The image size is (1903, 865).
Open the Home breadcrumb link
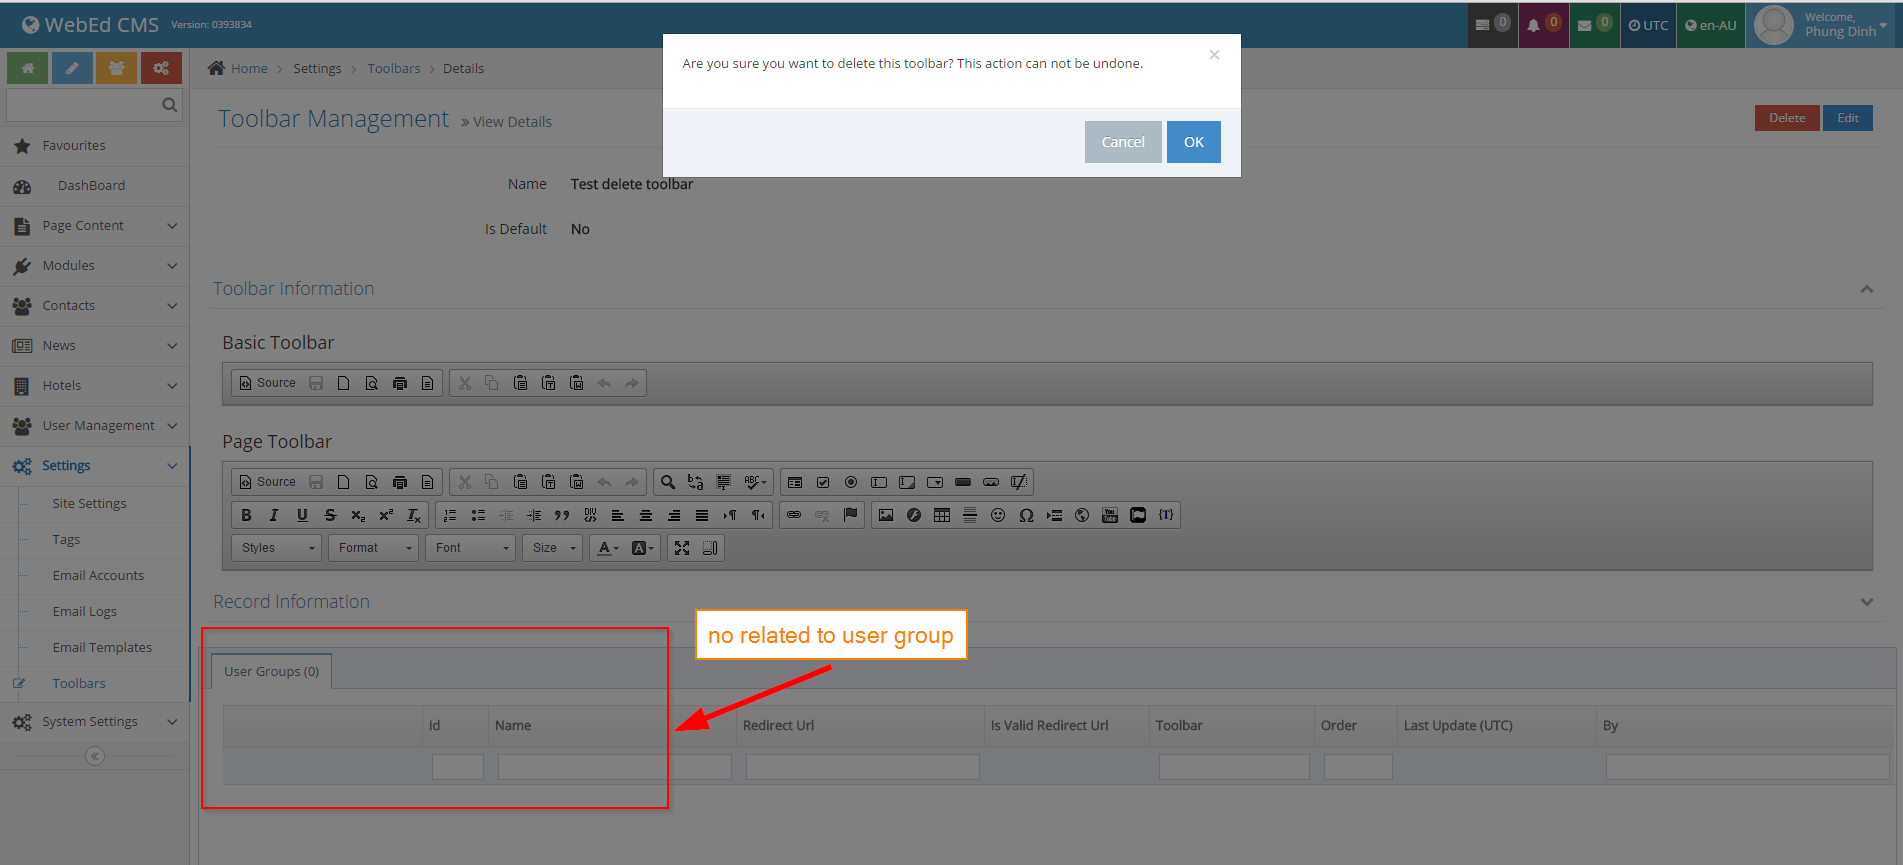pos(249,68)
